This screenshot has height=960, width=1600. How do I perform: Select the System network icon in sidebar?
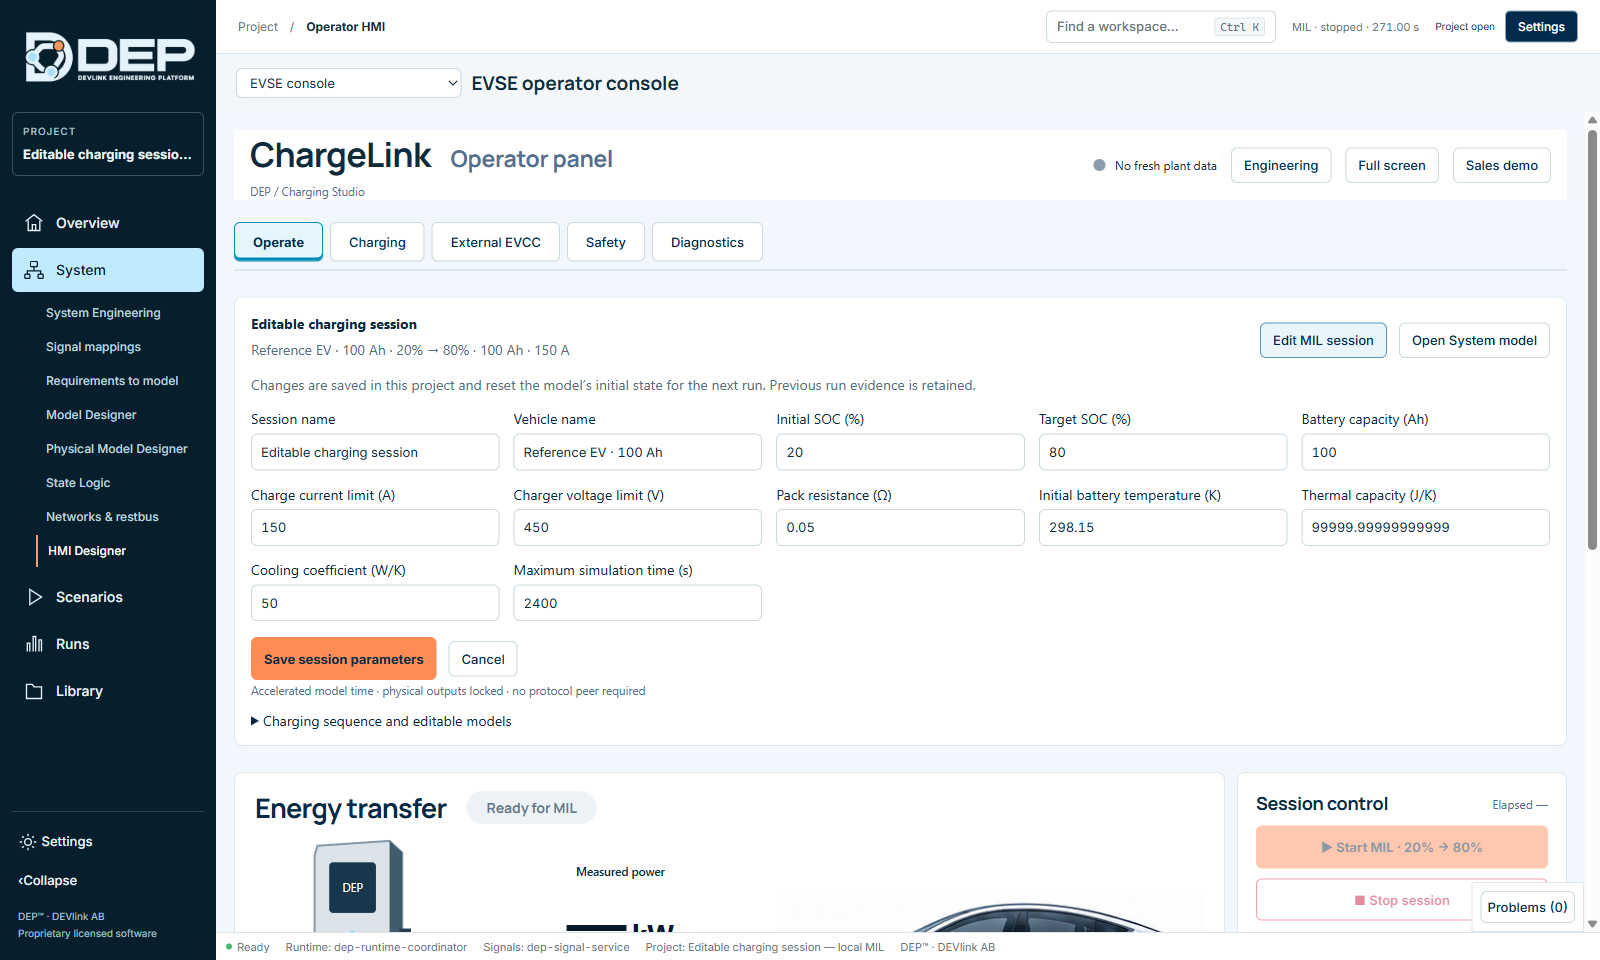point(34,270)
